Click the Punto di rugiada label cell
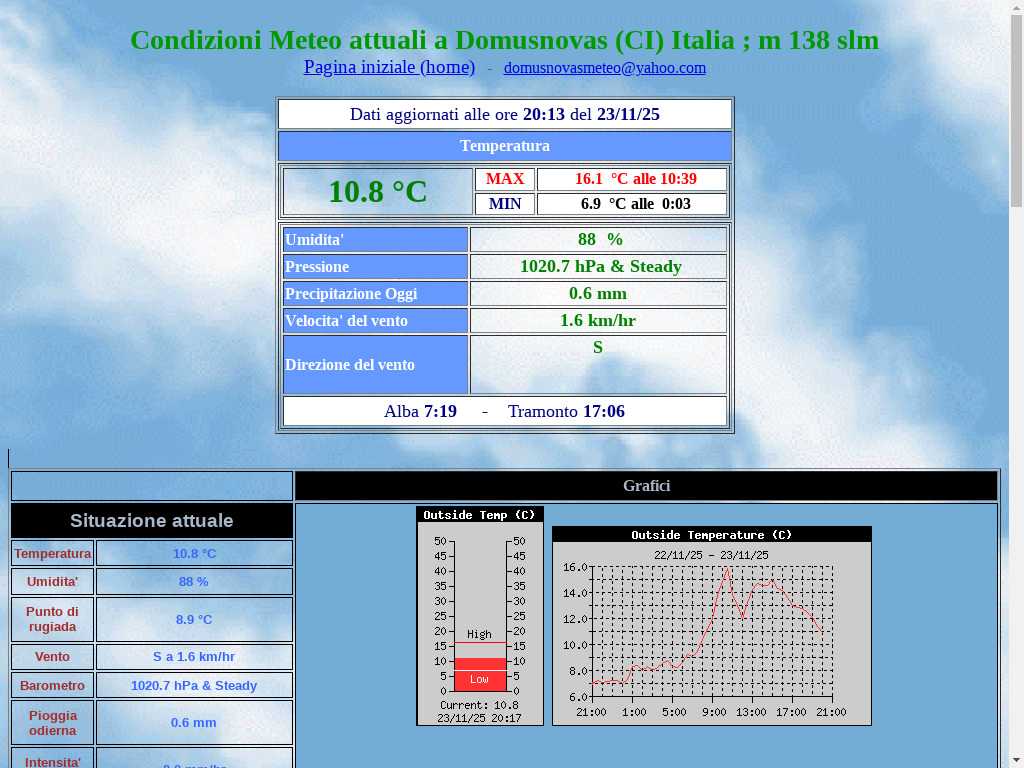This screenshot has height=768, width=1024. (53, 619)
